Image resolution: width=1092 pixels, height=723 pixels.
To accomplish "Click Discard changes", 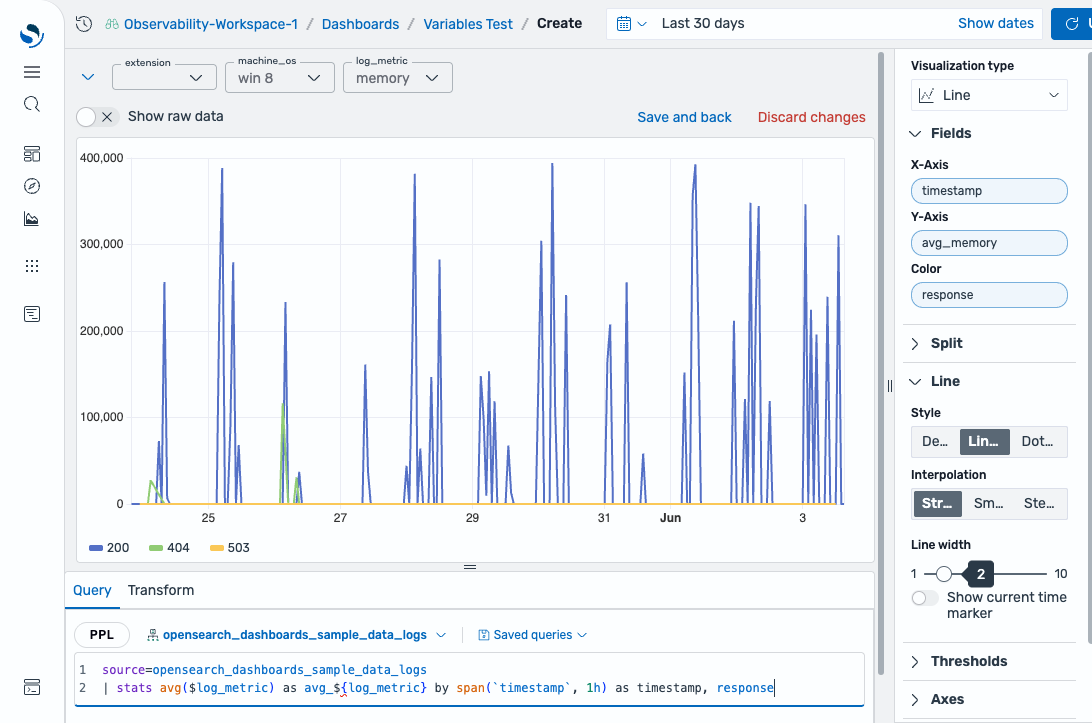I will pos(811,117).
